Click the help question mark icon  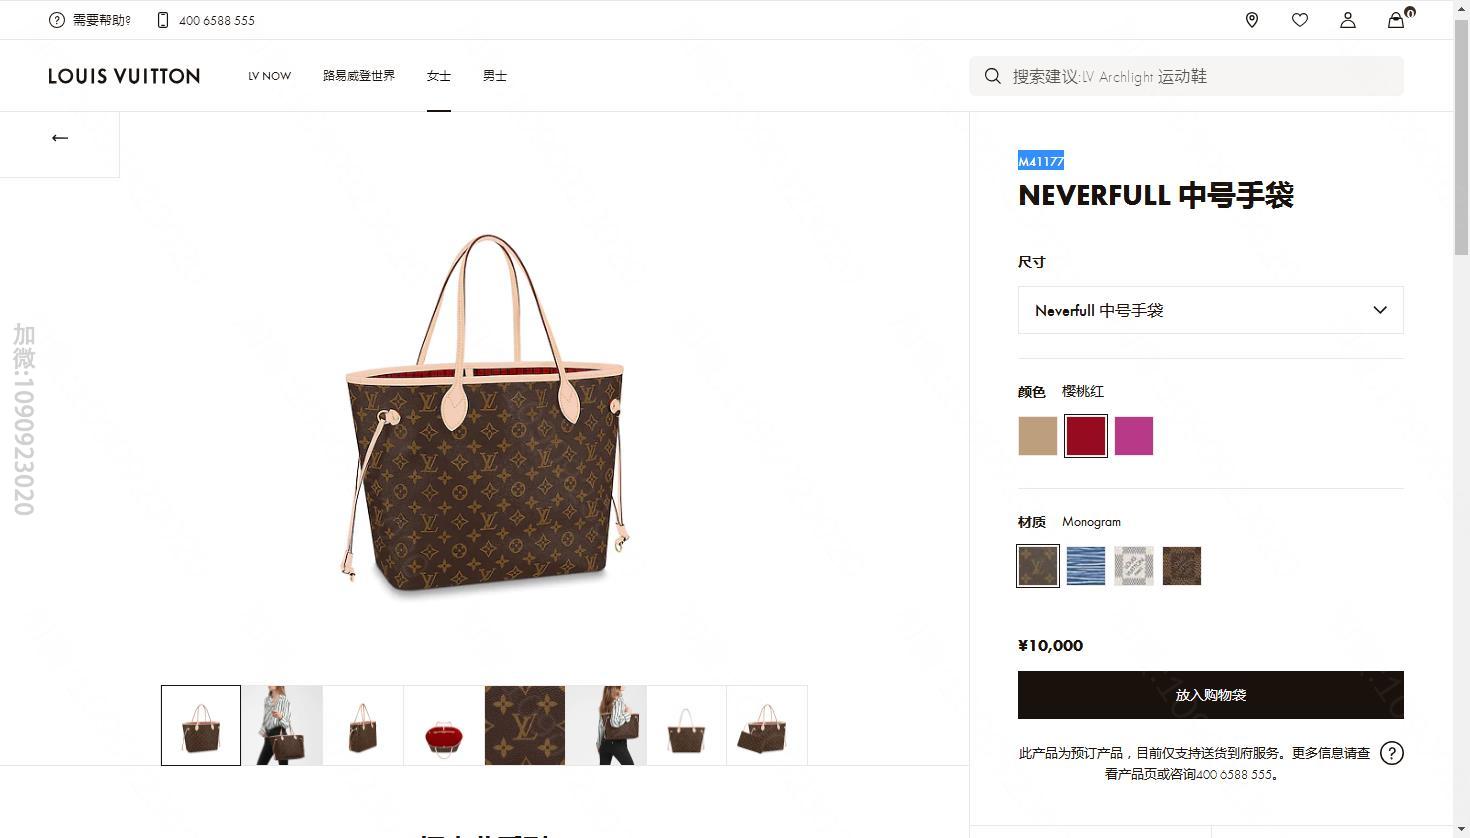click(57, 20)
